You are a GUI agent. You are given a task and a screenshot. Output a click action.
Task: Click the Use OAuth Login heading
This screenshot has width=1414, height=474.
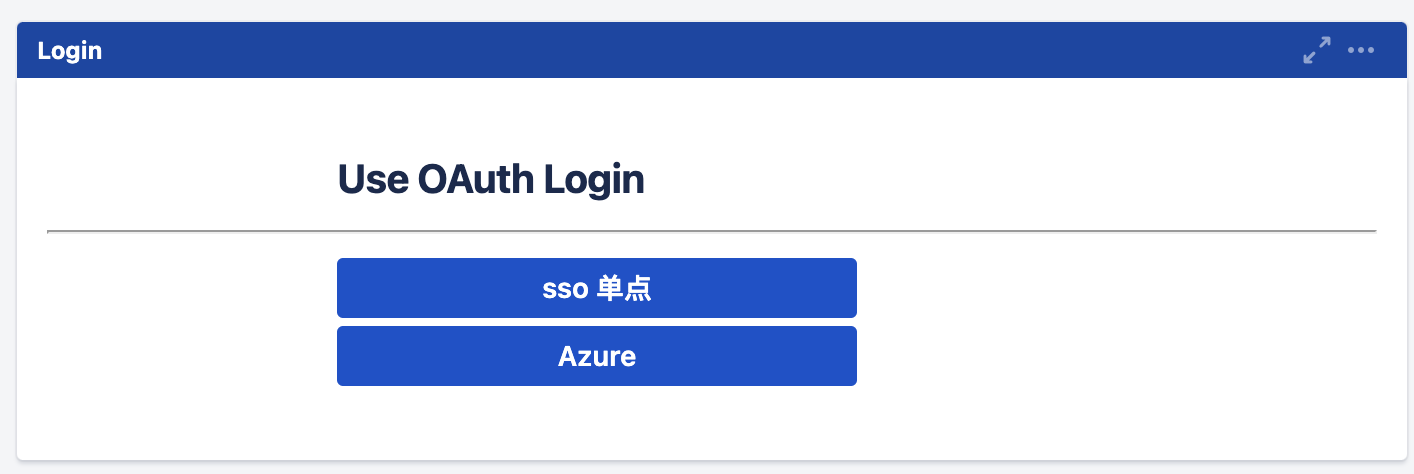490,180
